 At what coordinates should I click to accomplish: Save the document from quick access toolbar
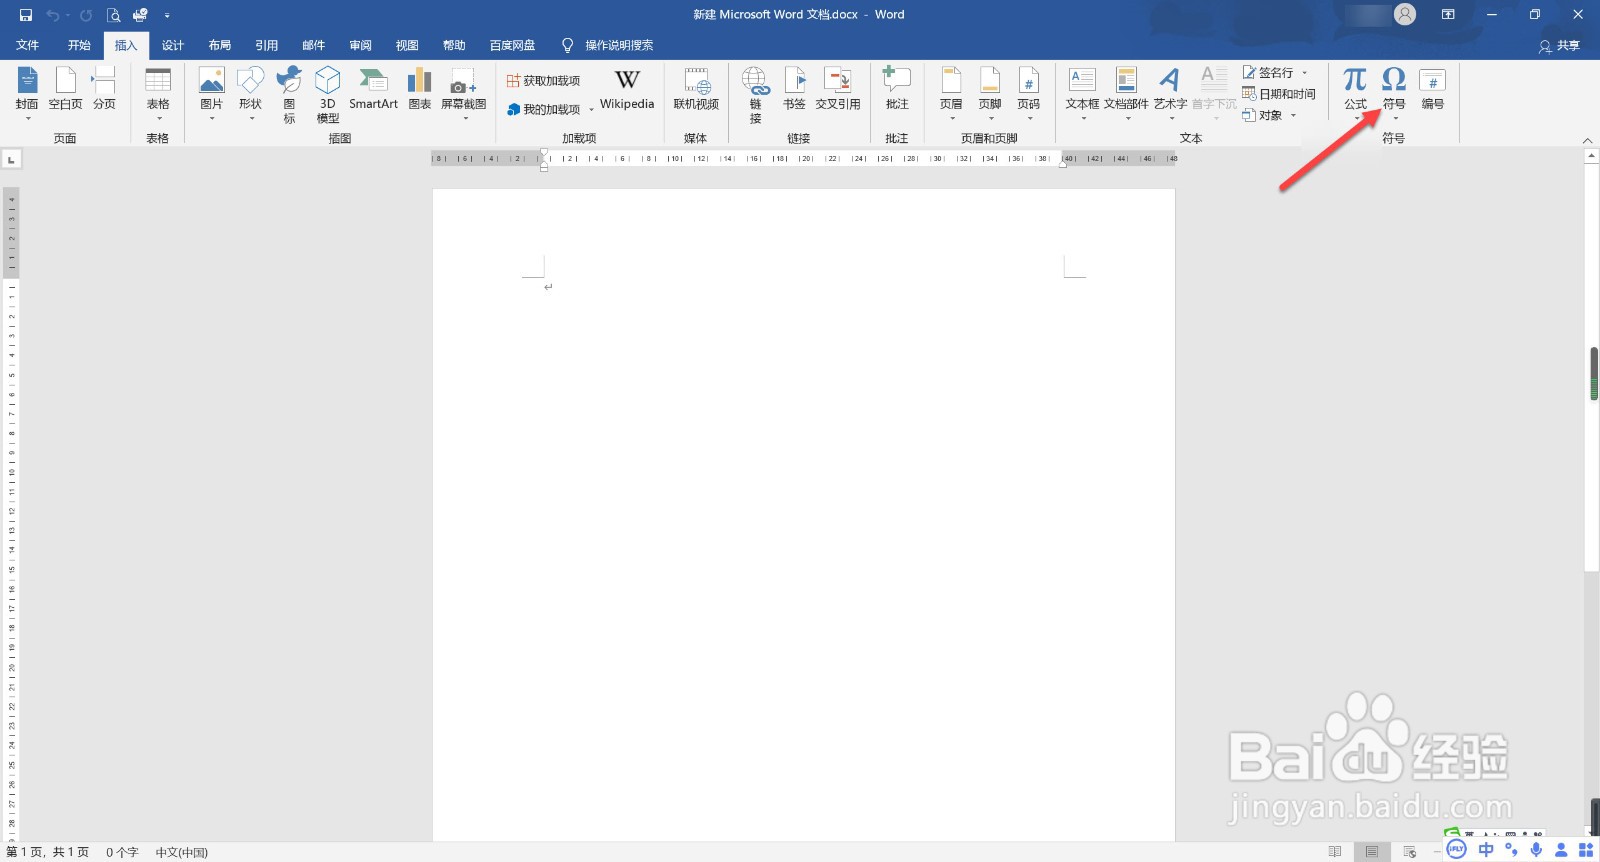click(26, 15)
